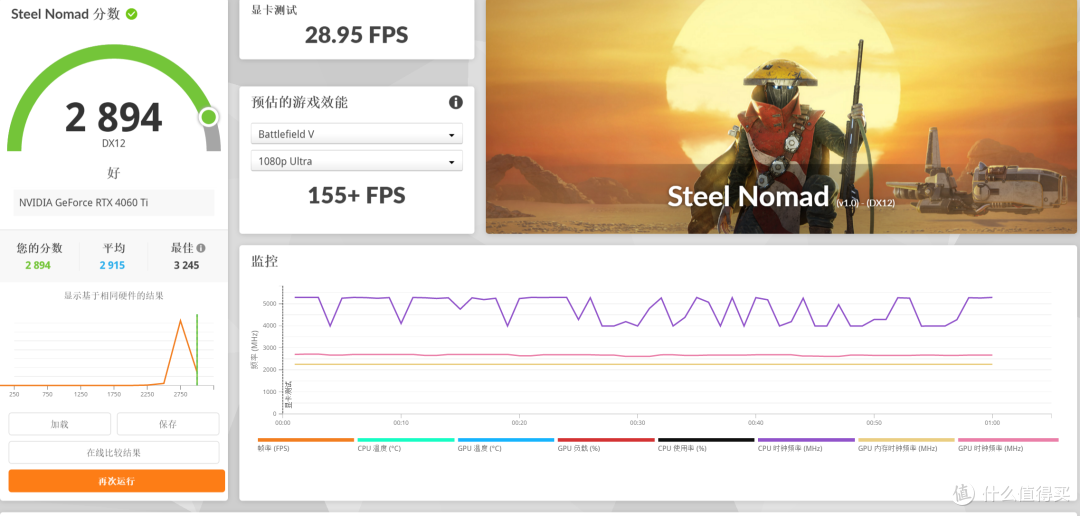
Task: Click the 显卡测试 label
Action: click(275, 10)
